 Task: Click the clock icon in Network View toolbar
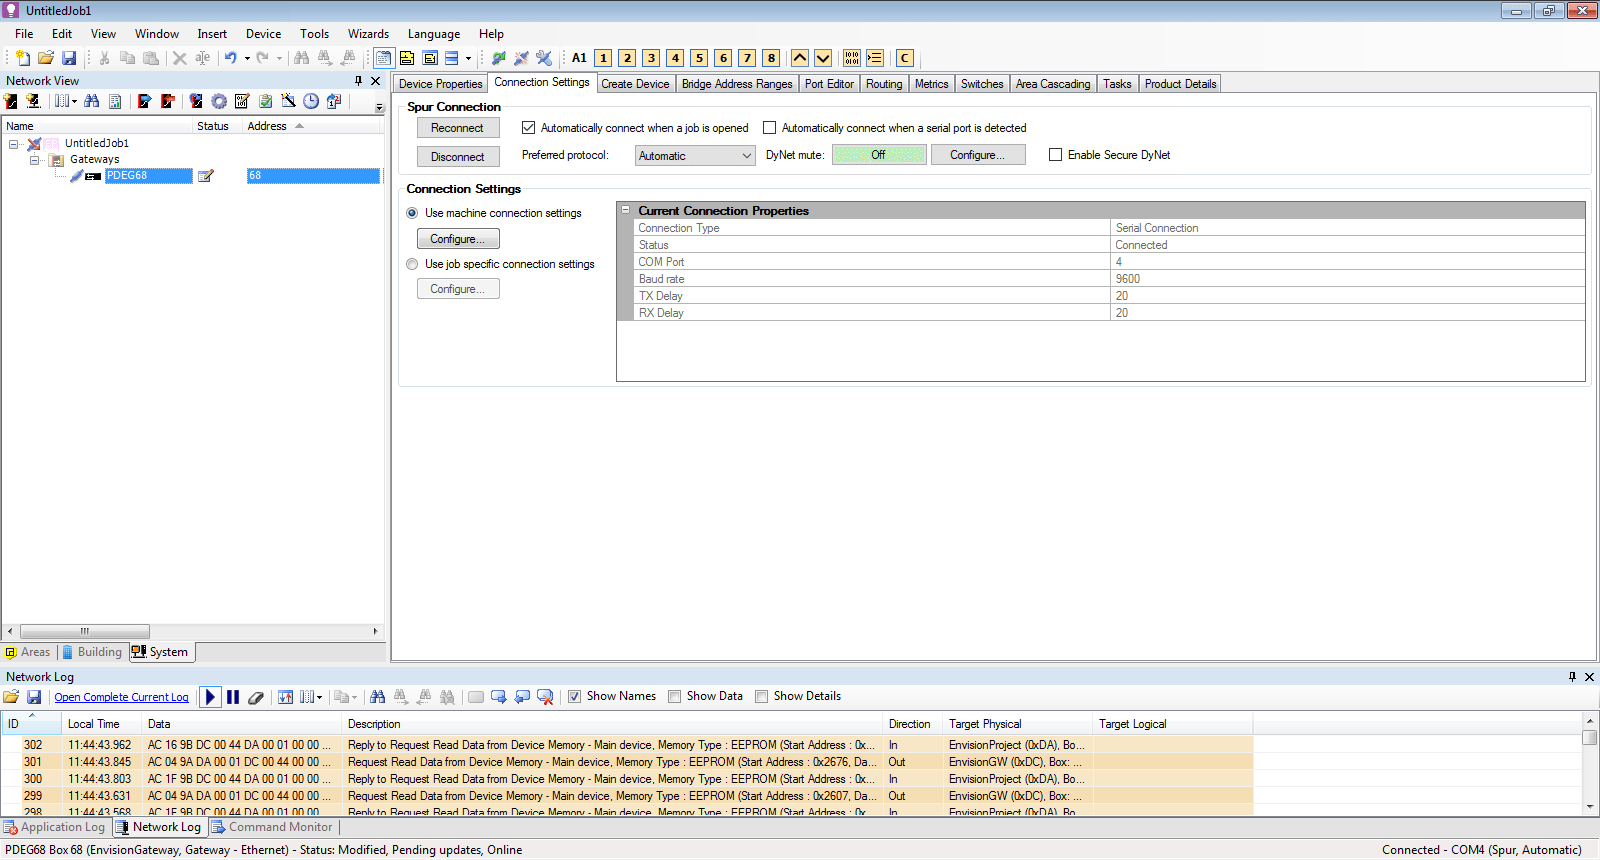[x=311, y=101]
